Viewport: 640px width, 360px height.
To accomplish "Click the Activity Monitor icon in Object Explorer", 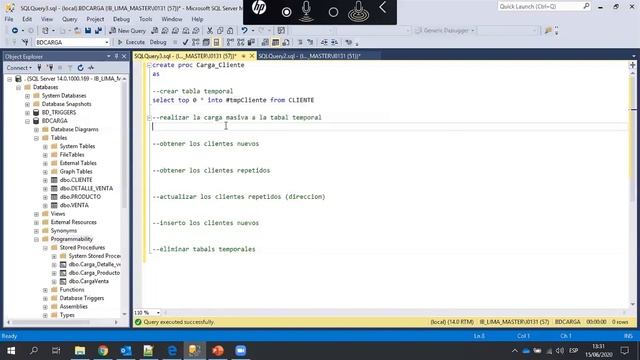I will pos(91,68).
